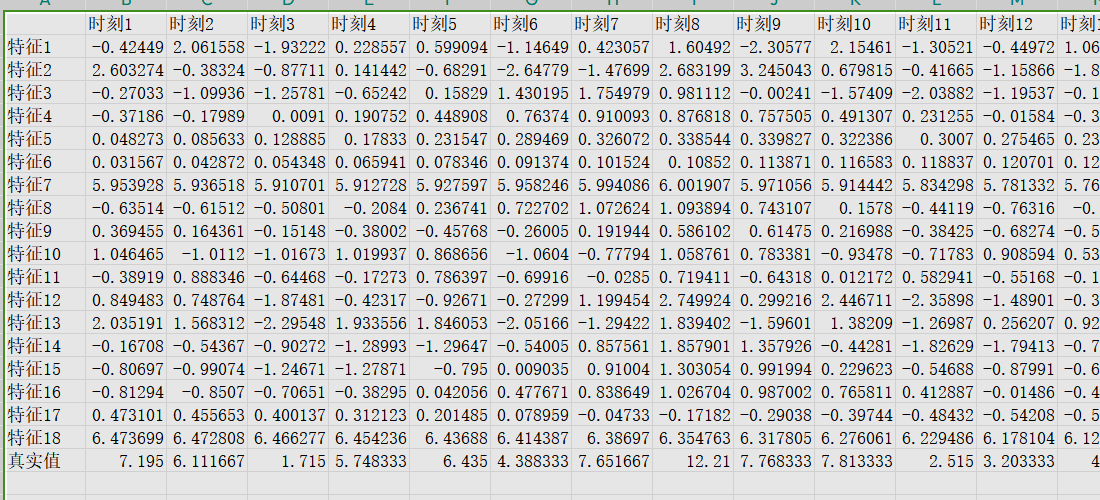Click the 真实值 cell showing 12.21

click(692, 461)
